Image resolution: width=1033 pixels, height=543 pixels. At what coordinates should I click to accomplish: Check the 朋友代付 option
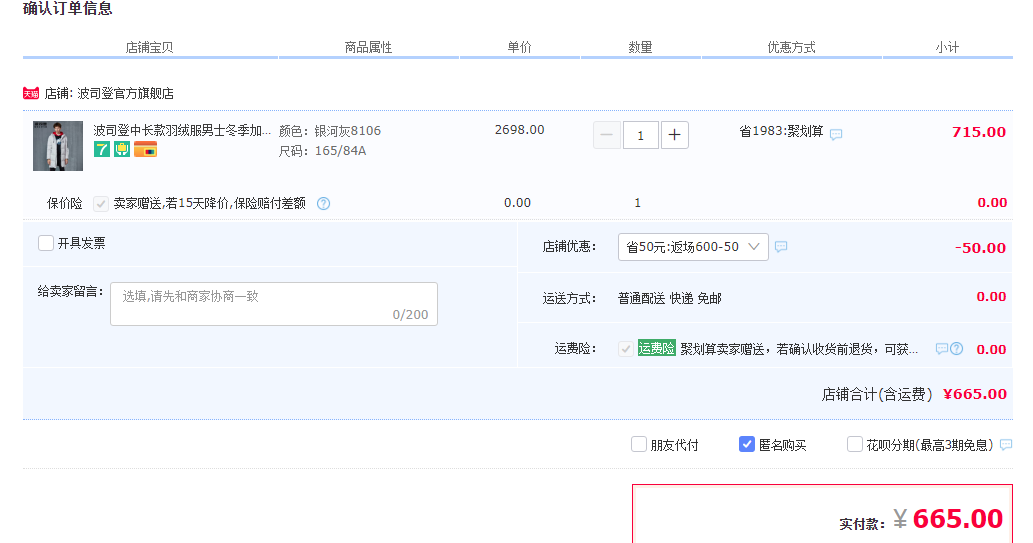[x=639, y=444]
